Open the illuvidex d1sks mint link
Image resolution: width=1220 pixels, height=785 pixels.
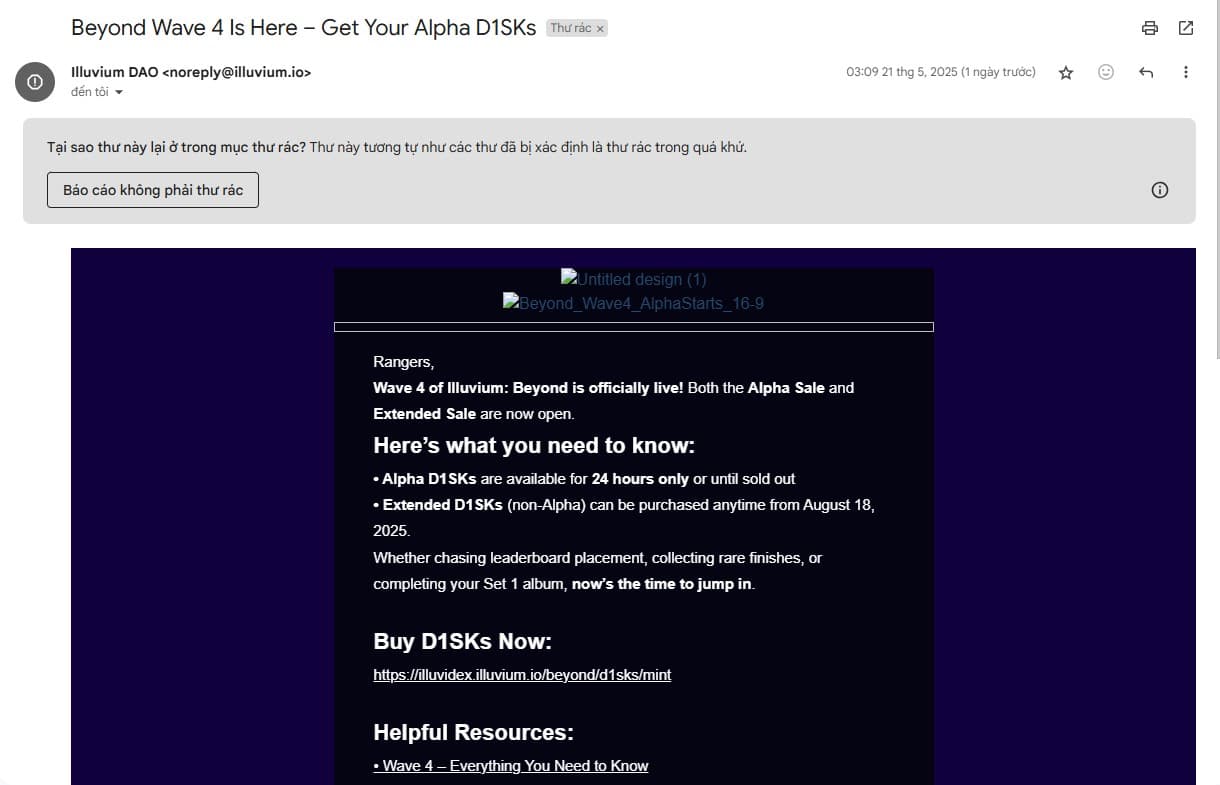522,675
